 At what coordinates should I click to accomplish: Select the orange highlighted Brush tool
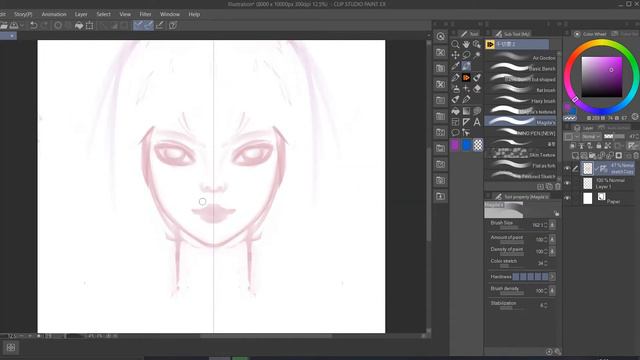[x=466, y=77]
